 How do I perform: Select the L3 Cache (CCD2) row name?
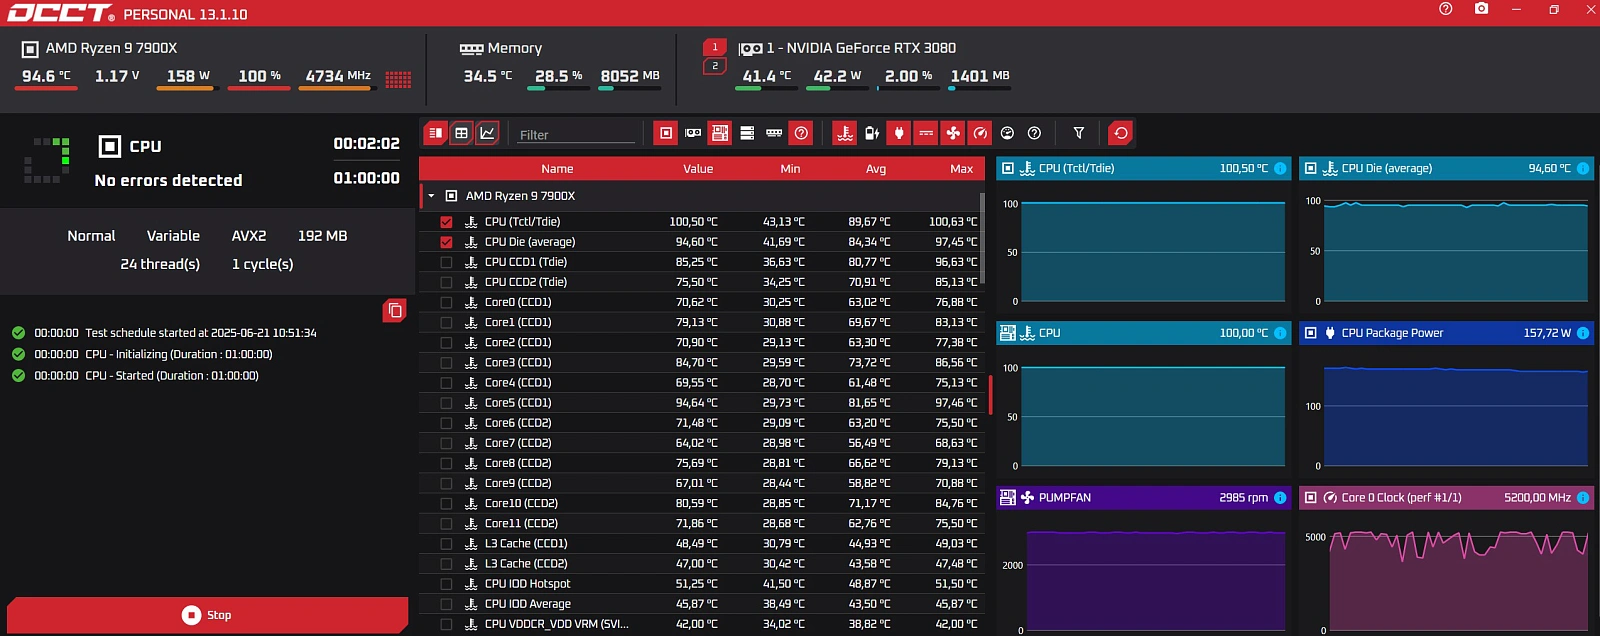526,564
